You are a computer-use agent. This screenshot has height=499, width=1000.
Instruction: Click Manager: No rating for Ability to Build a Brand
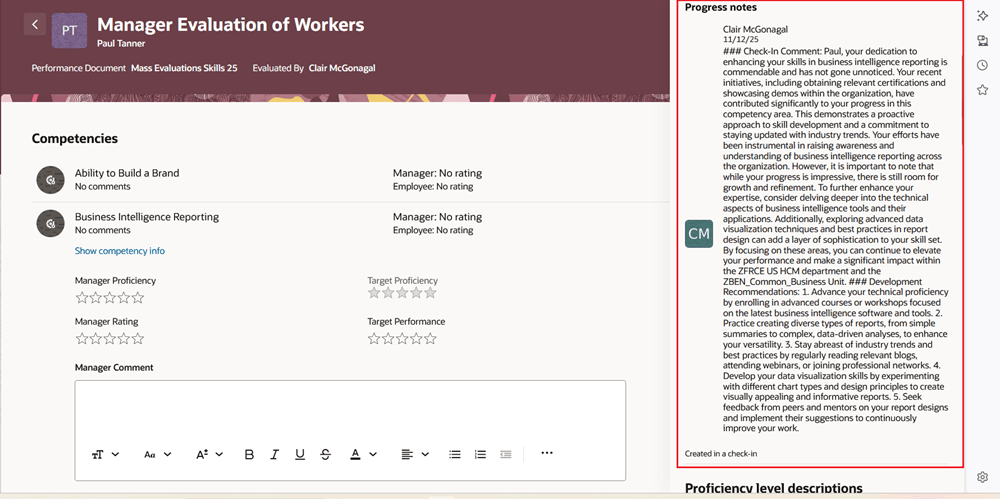[x=438, y=173]
